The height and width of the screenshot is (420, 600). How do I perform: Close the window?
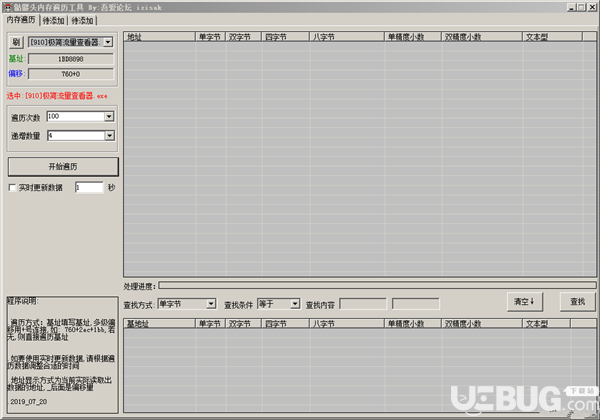592,7
